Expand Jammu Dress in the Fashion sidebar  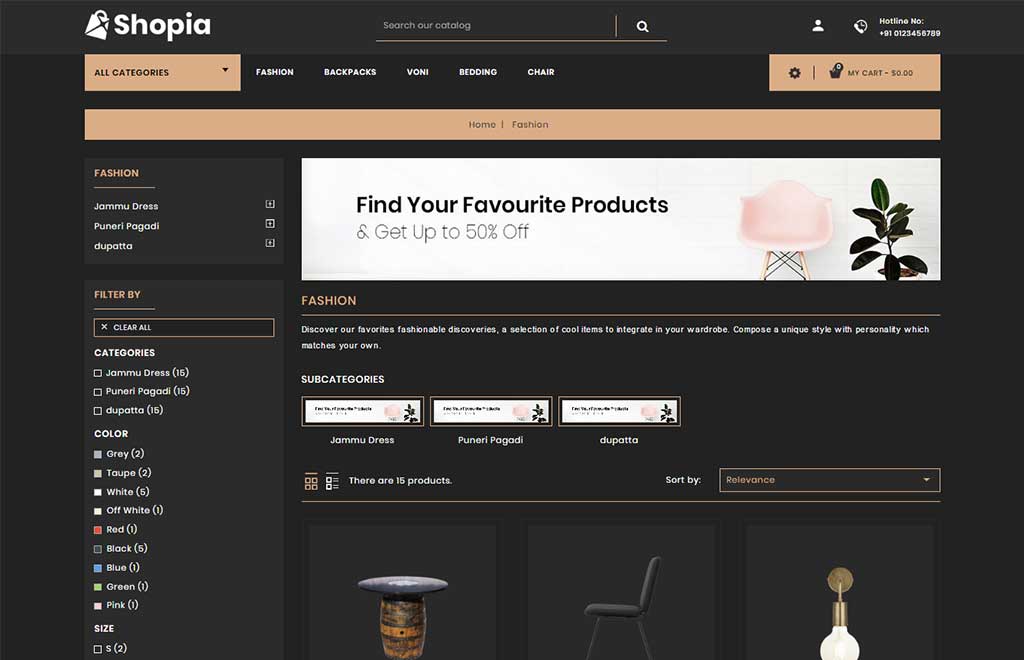(x=270, y=204)
